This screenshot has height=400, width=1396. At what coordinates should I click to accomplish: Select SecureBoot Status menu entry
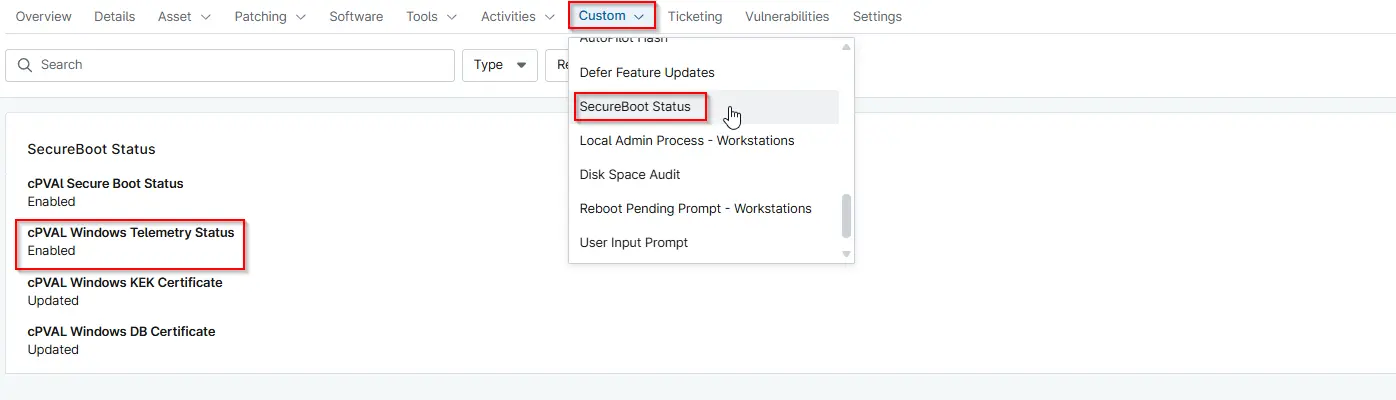[635, 107]
